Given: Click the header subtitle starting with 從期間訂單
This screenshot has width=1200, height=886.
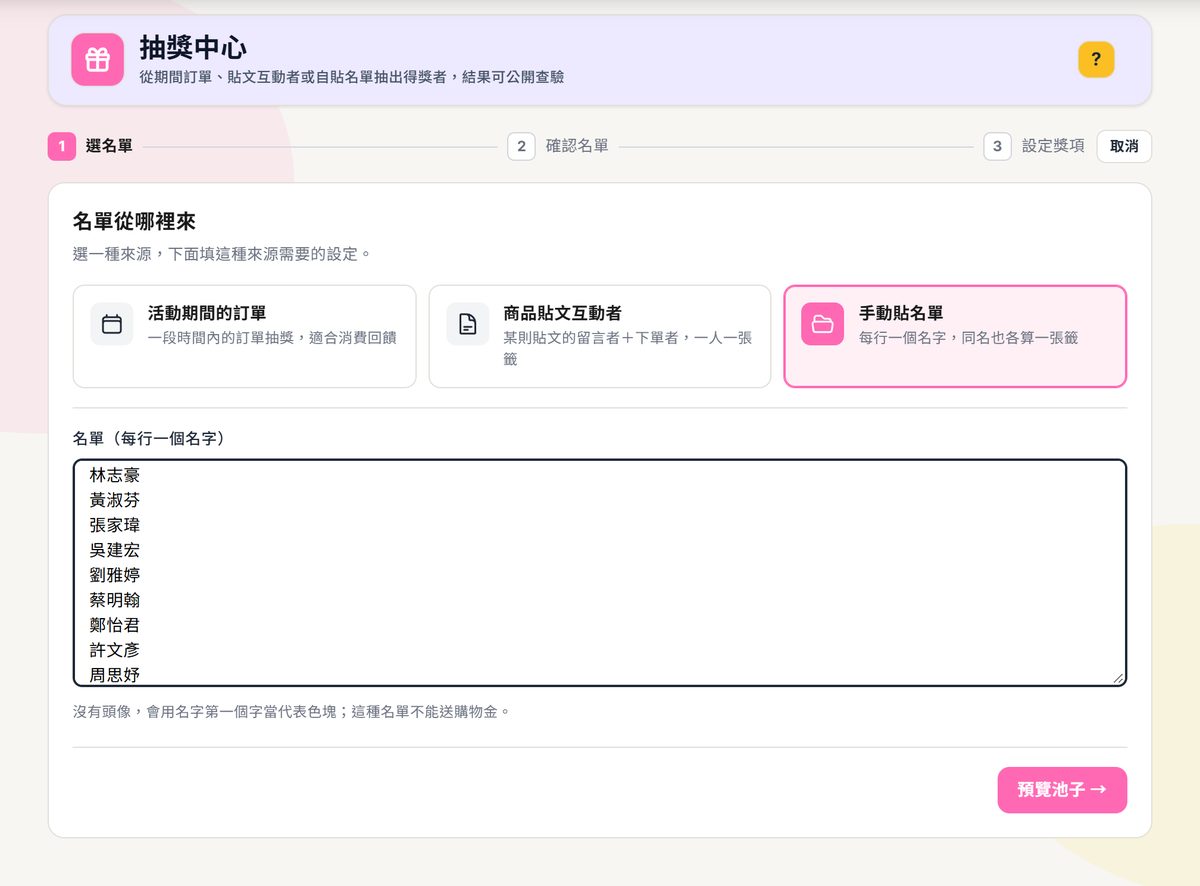Looking at the screenshot, I should 351,77.
